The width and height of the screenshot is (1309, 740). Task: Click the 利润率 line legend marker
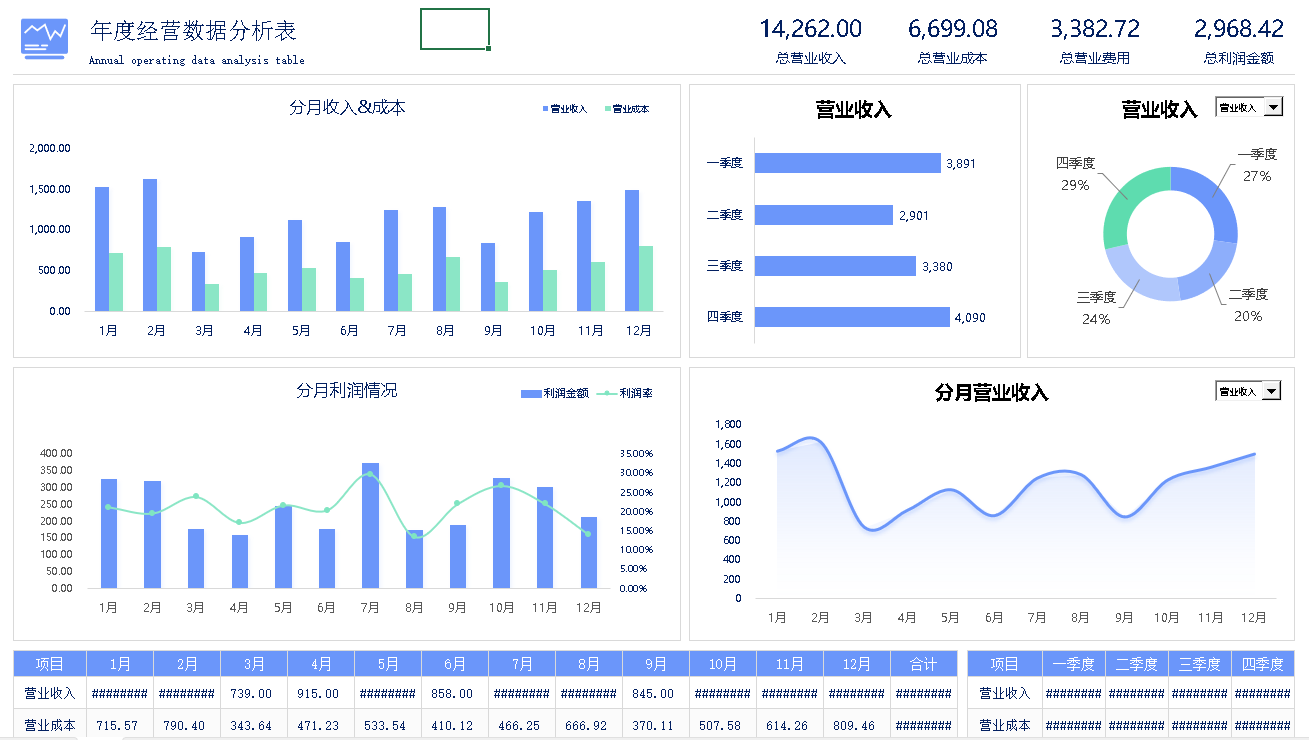pyautogui.click(x=625, y=394)
